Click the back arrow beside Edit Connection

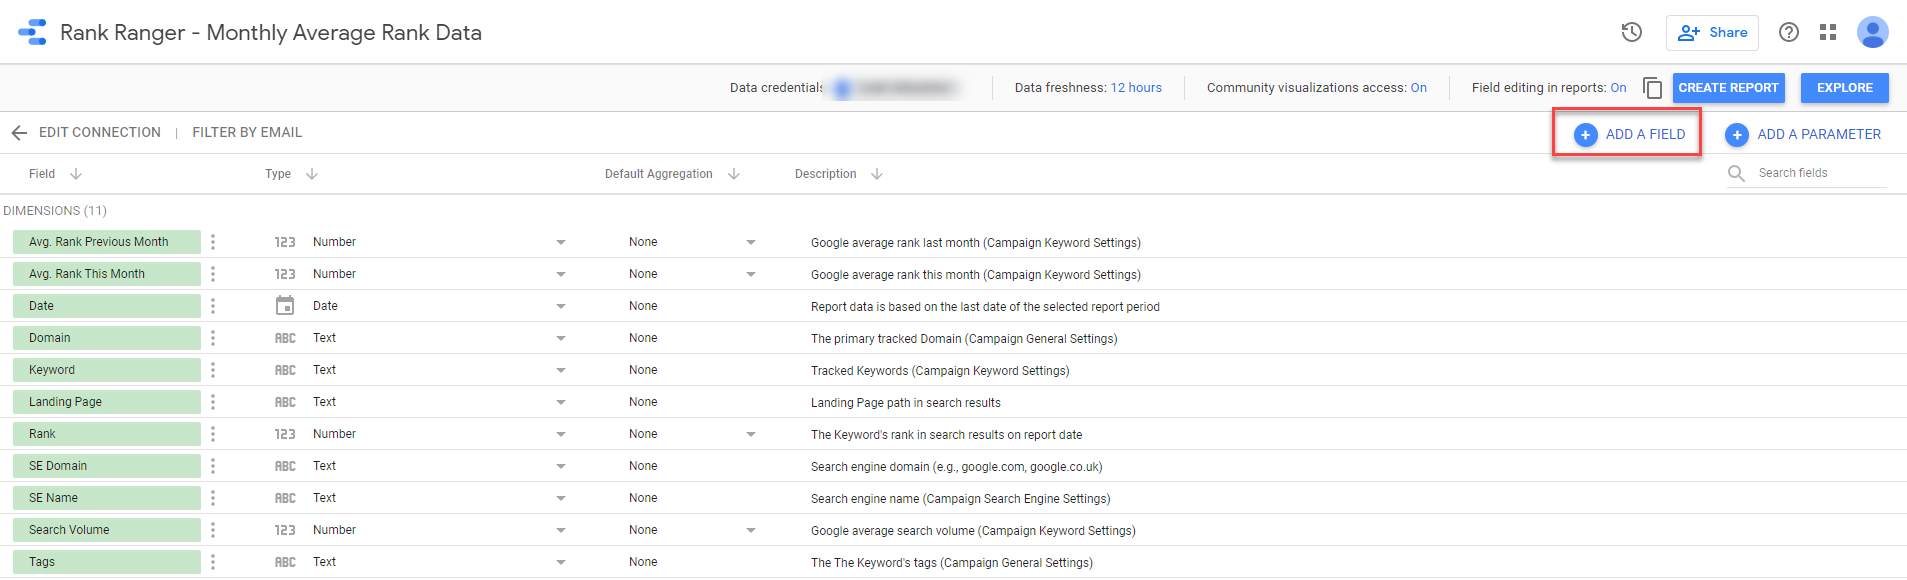[x=19, y=133]
